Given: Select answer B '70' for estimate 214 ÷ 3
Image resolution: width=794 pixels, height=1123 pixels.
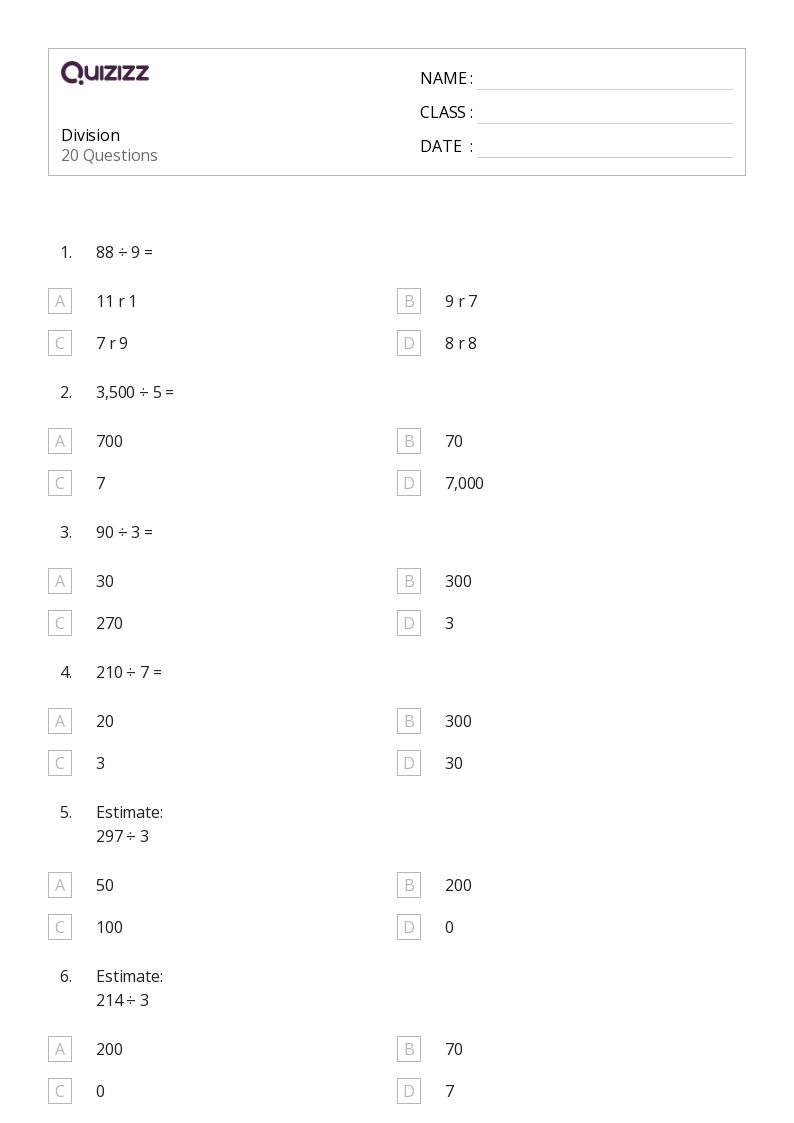Looking at the screenshot, I should click(x=409, y=1049).
